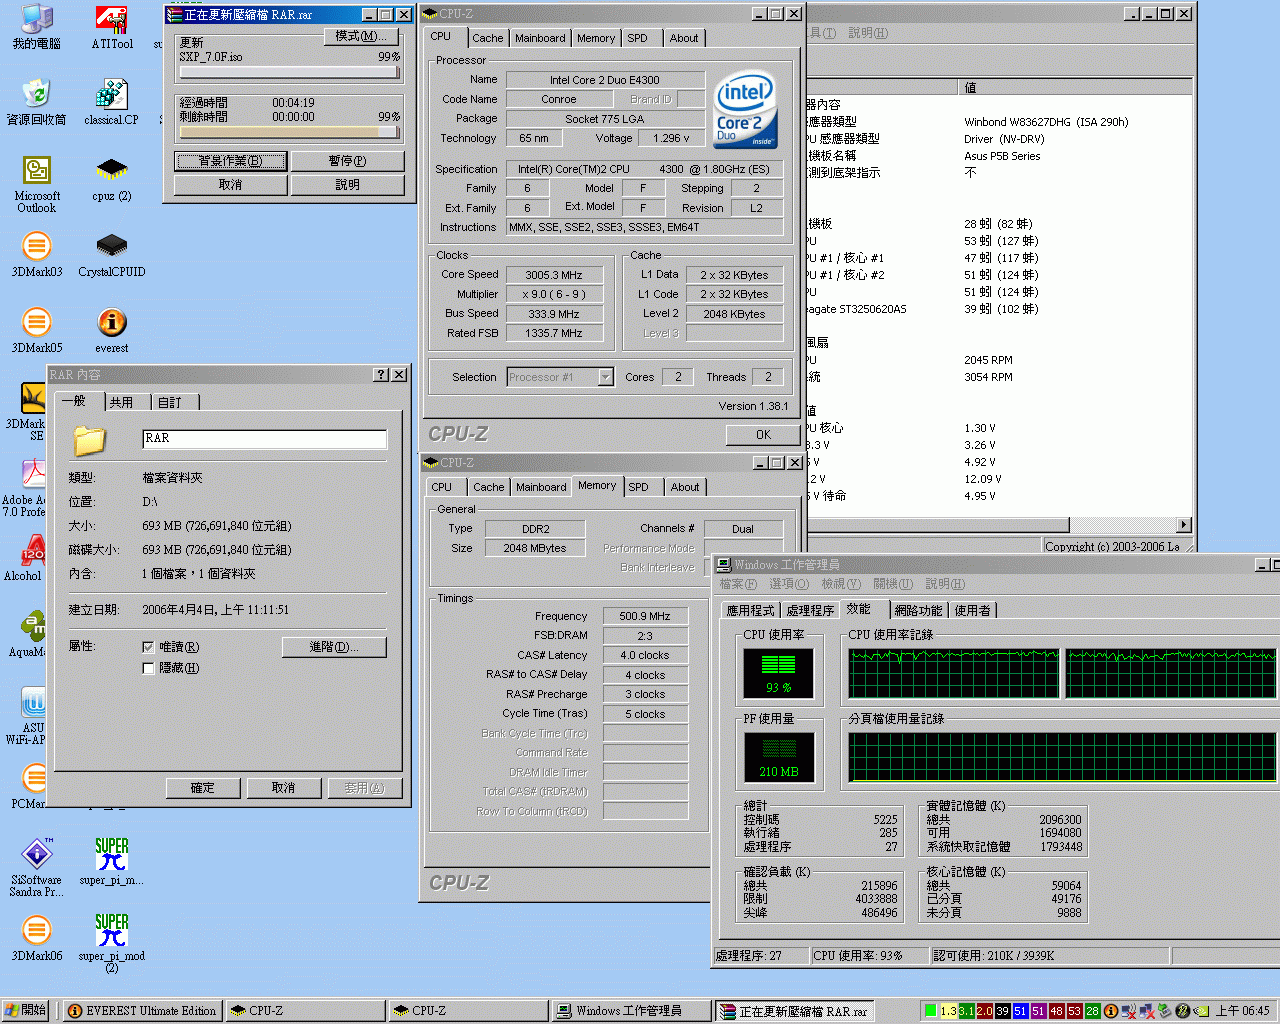
Task: Click the 3005.3 MHz Core Speed value
Action: (553, 275)
